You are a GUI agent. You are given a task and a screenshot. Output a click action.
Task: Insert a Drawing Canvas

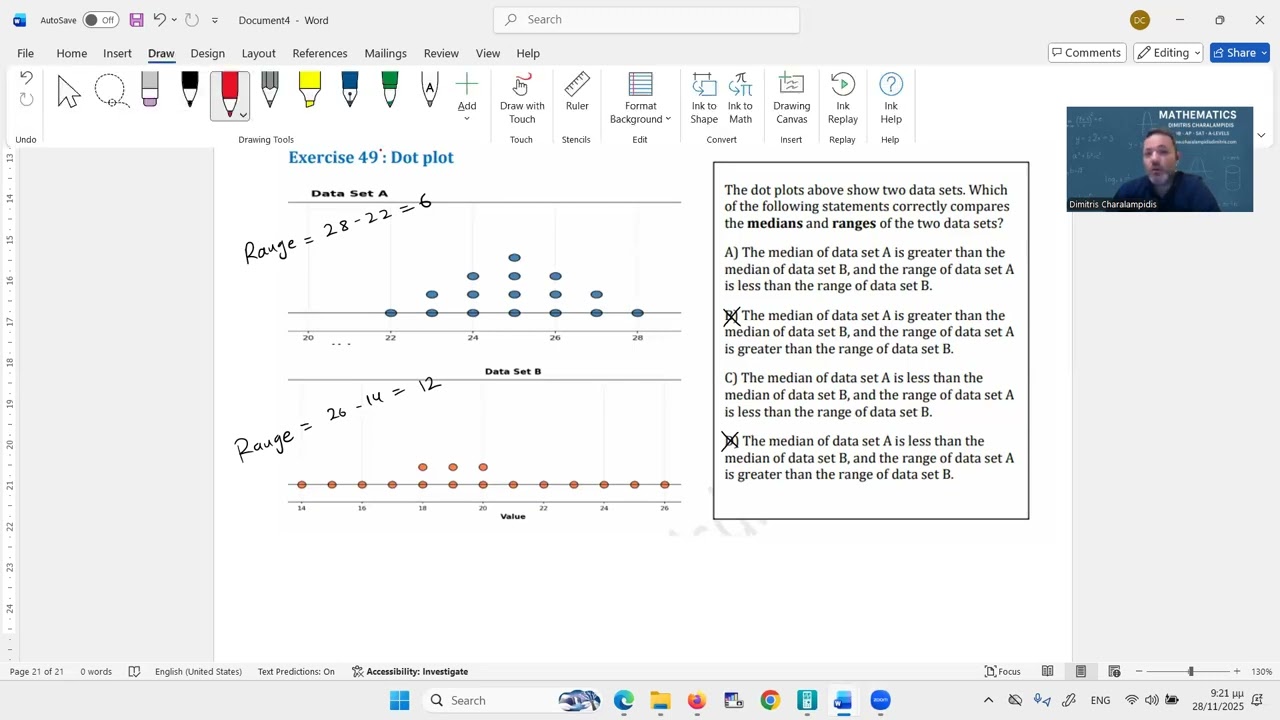point(792,98)
